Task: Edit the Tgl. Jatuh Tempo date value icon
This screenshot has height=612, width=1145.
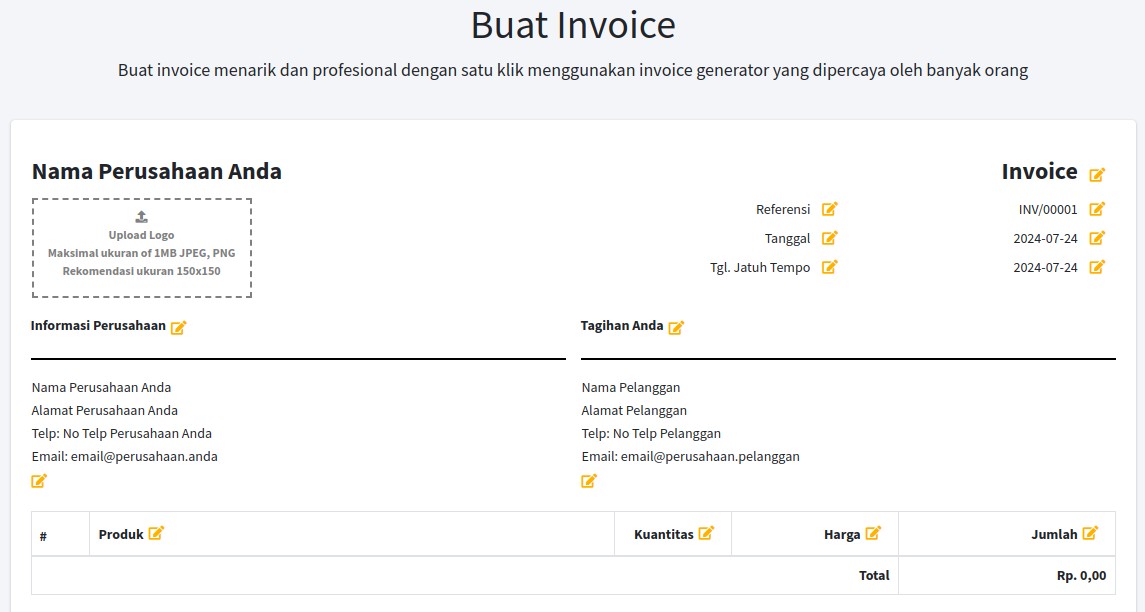Action: click(x=1097, y=267)
